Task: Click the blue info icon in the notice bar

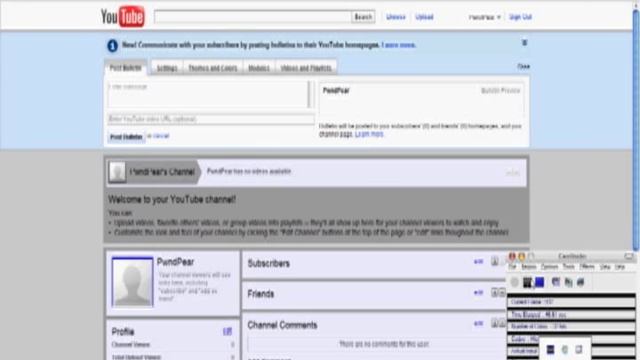Action: pos(112,46)
